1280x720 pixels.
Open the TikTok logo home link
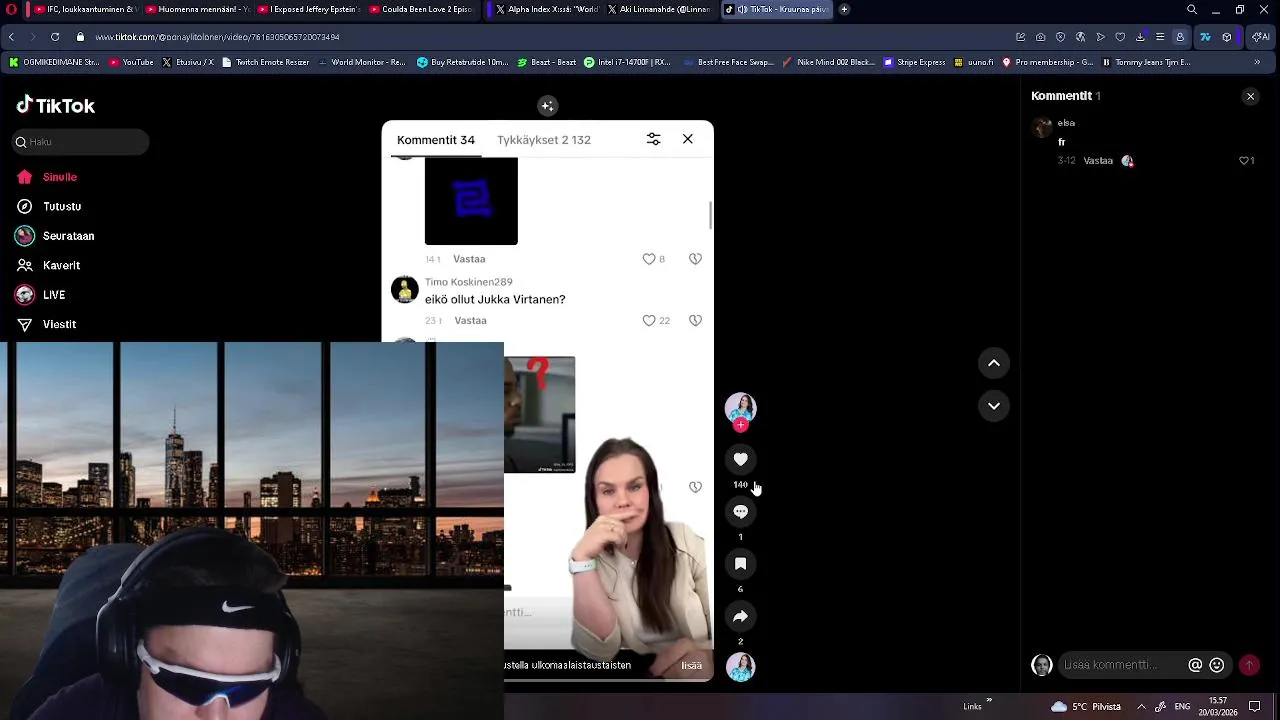(56, 104)
